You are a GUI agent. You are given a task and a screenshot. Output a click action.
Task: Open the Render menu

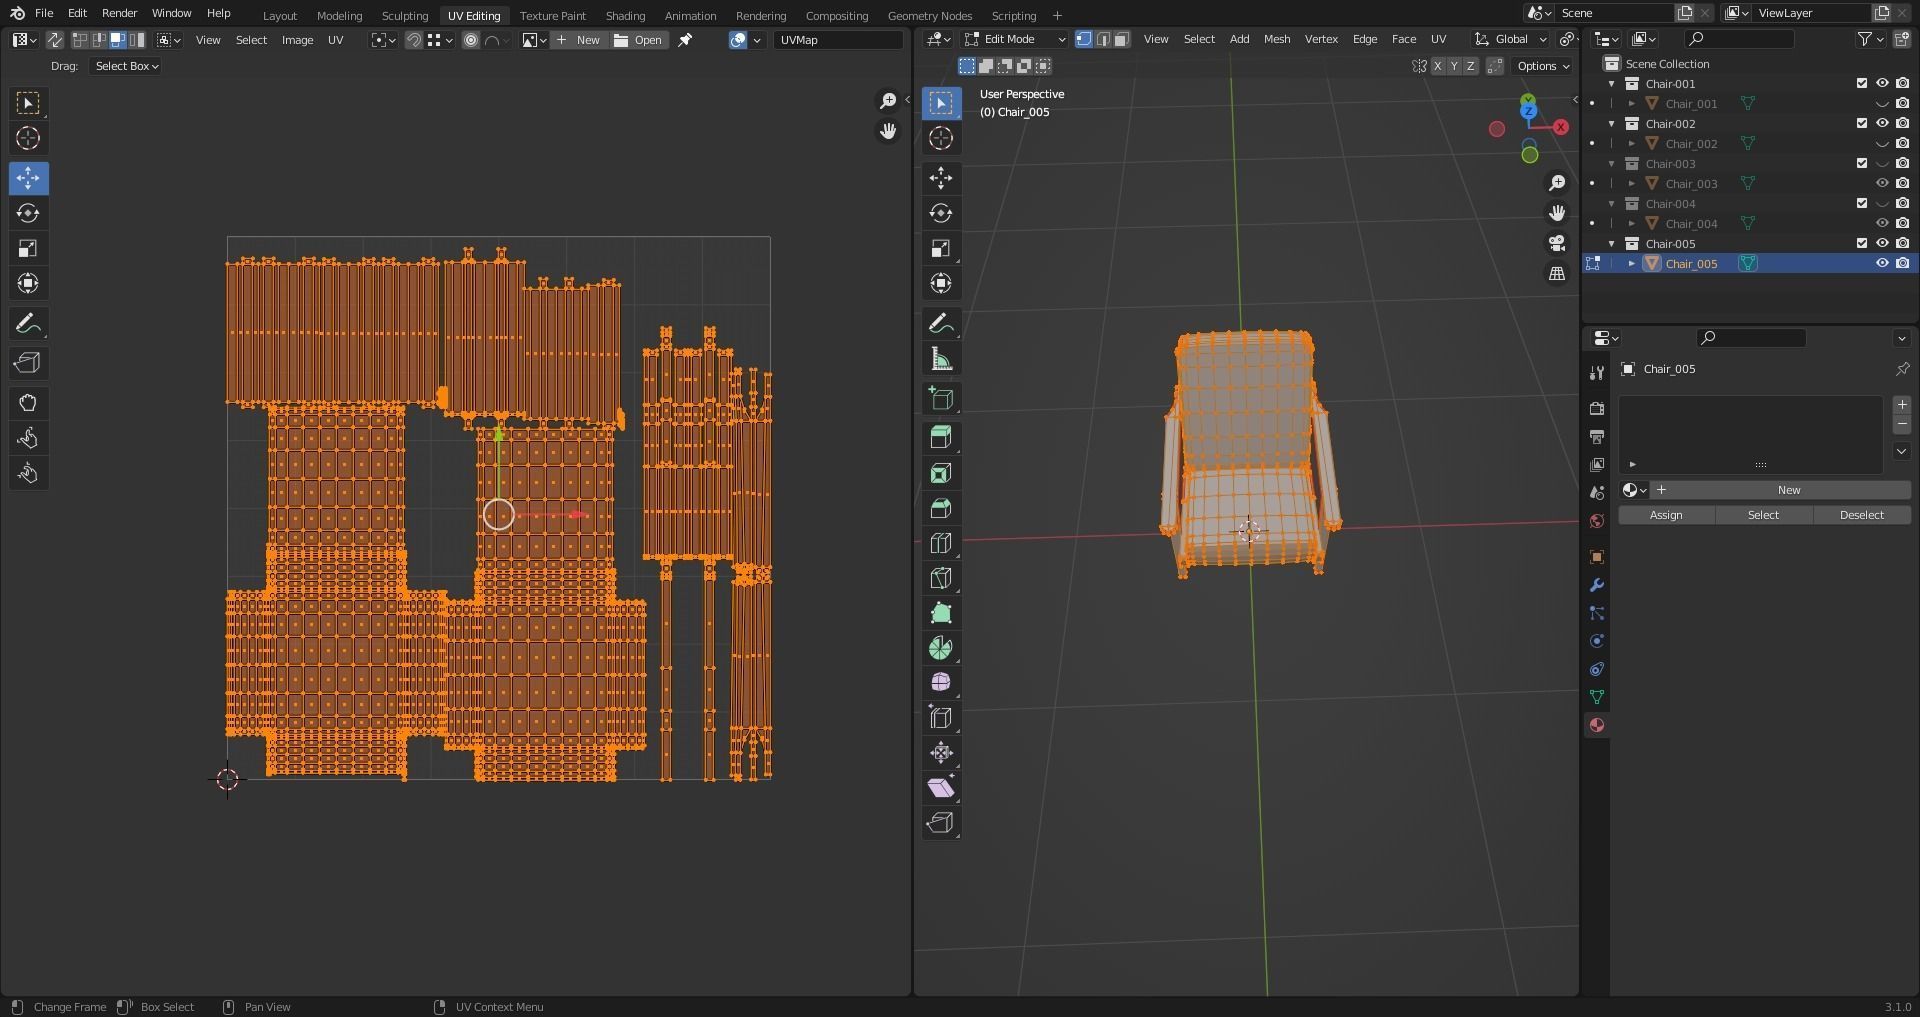click(x=119, y=13)
